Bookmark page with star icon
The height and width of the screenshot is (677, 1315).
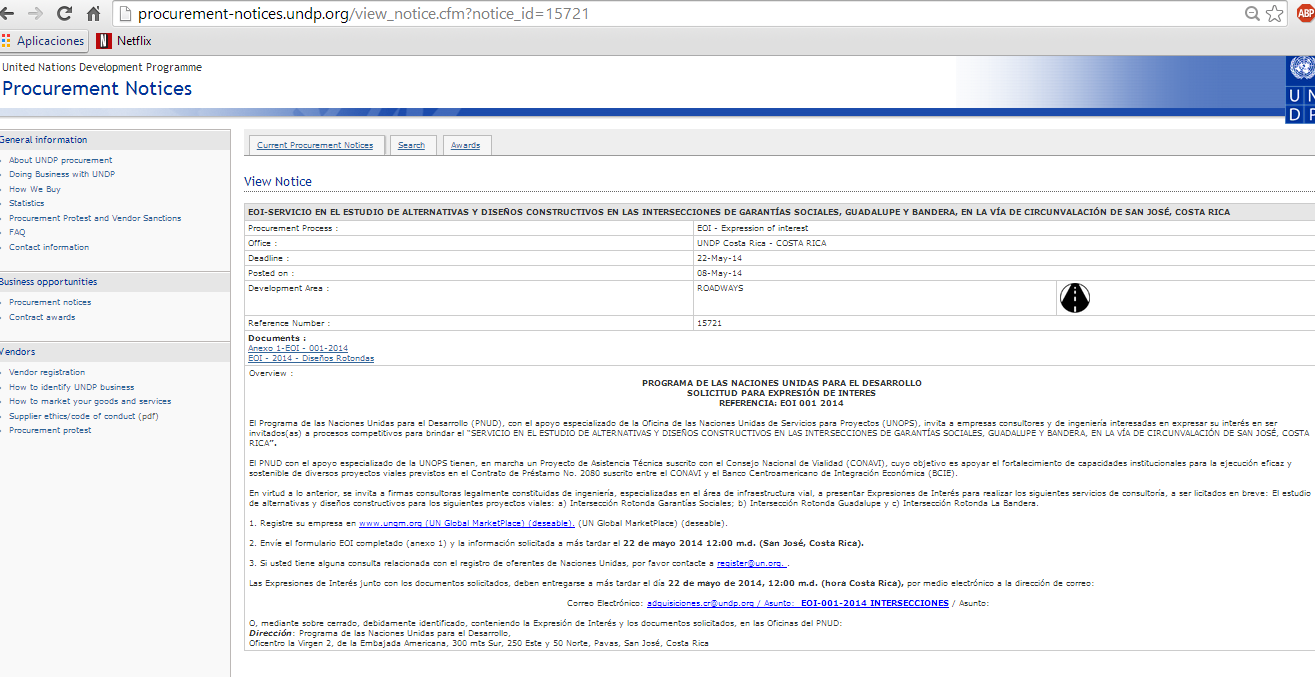click(1274, 14)
